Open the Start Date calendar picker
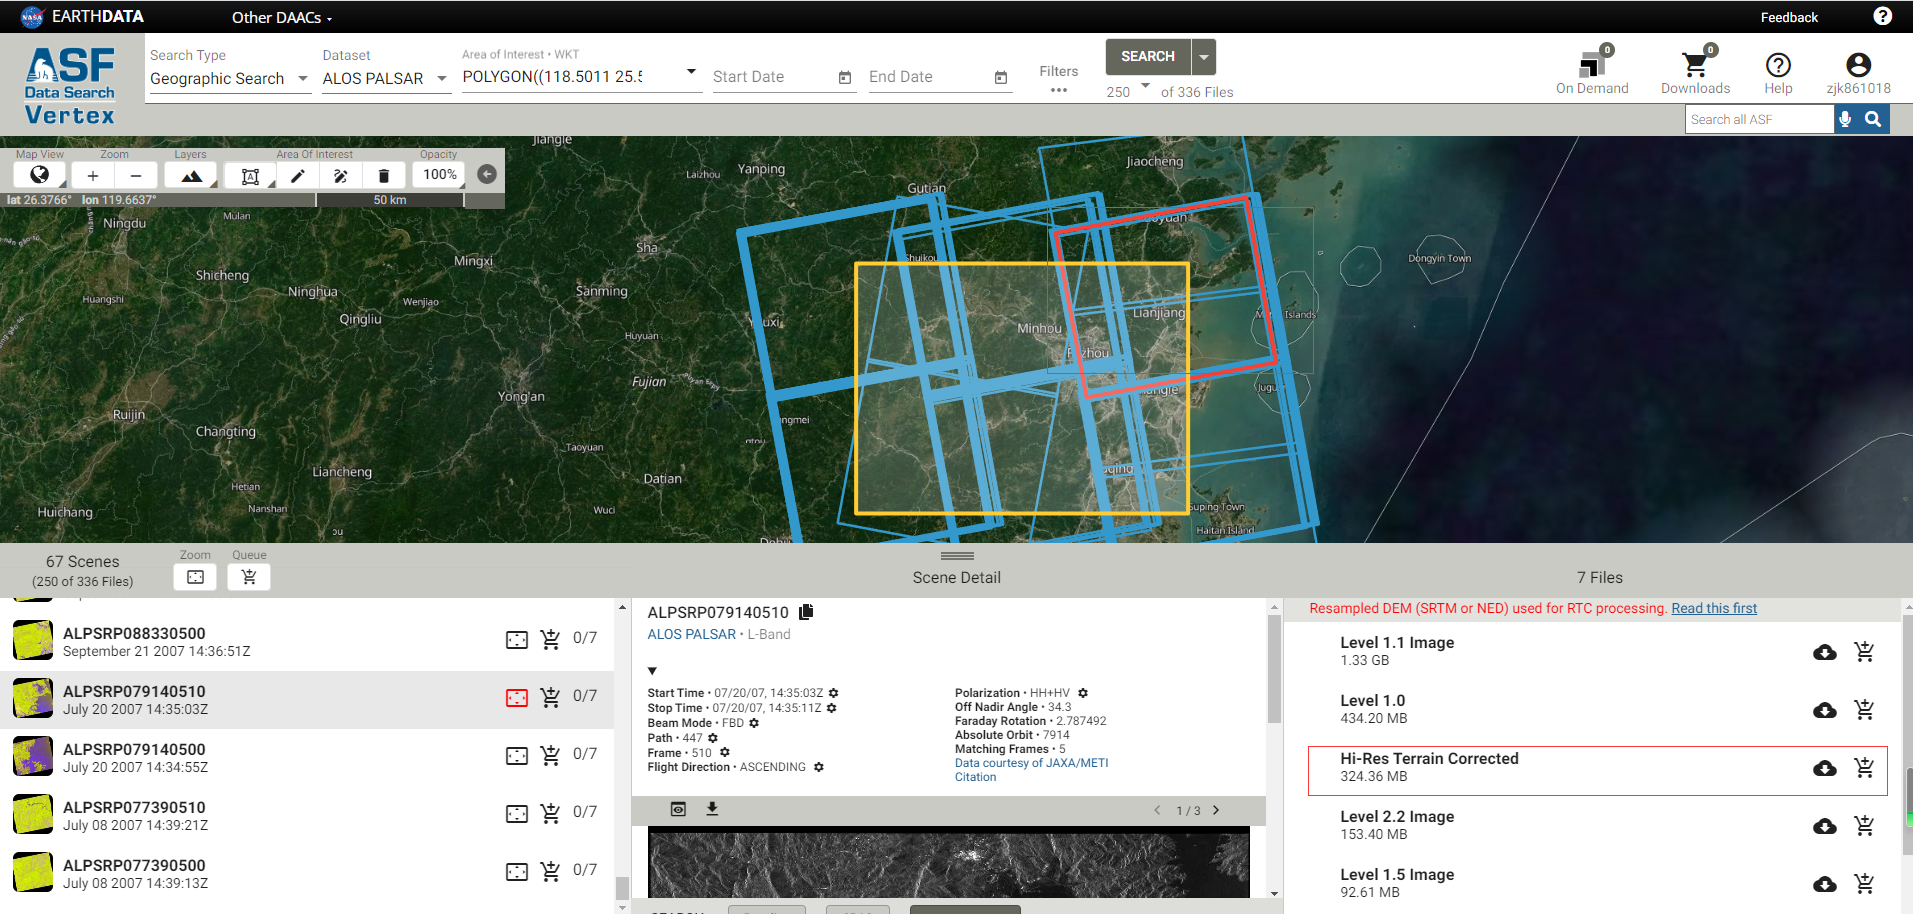The width and height of the screenshot is (1913, 914). (845, 78)
